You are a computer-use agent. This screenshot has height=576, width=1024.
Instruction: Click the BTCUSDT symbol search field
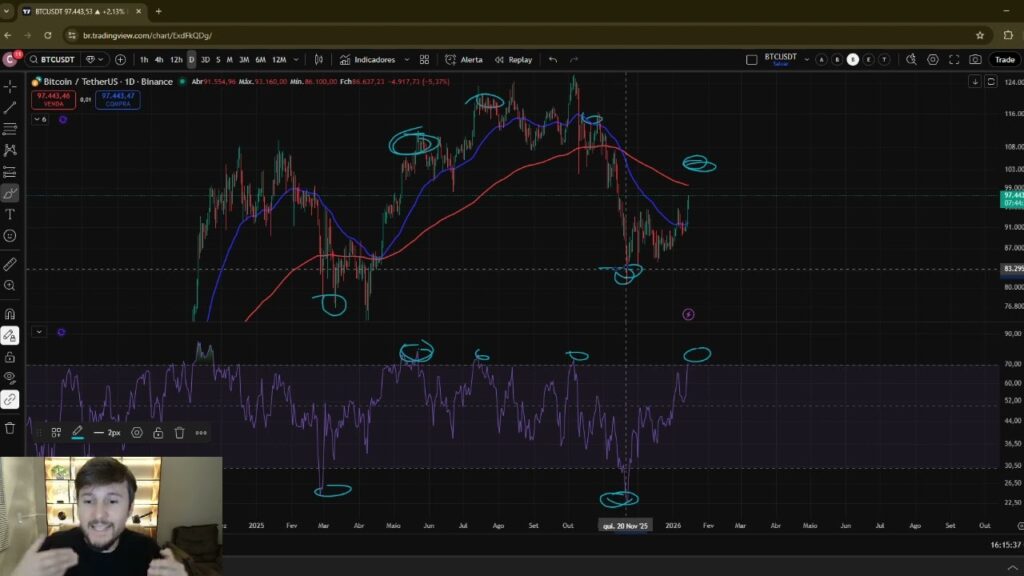point(55,60)
